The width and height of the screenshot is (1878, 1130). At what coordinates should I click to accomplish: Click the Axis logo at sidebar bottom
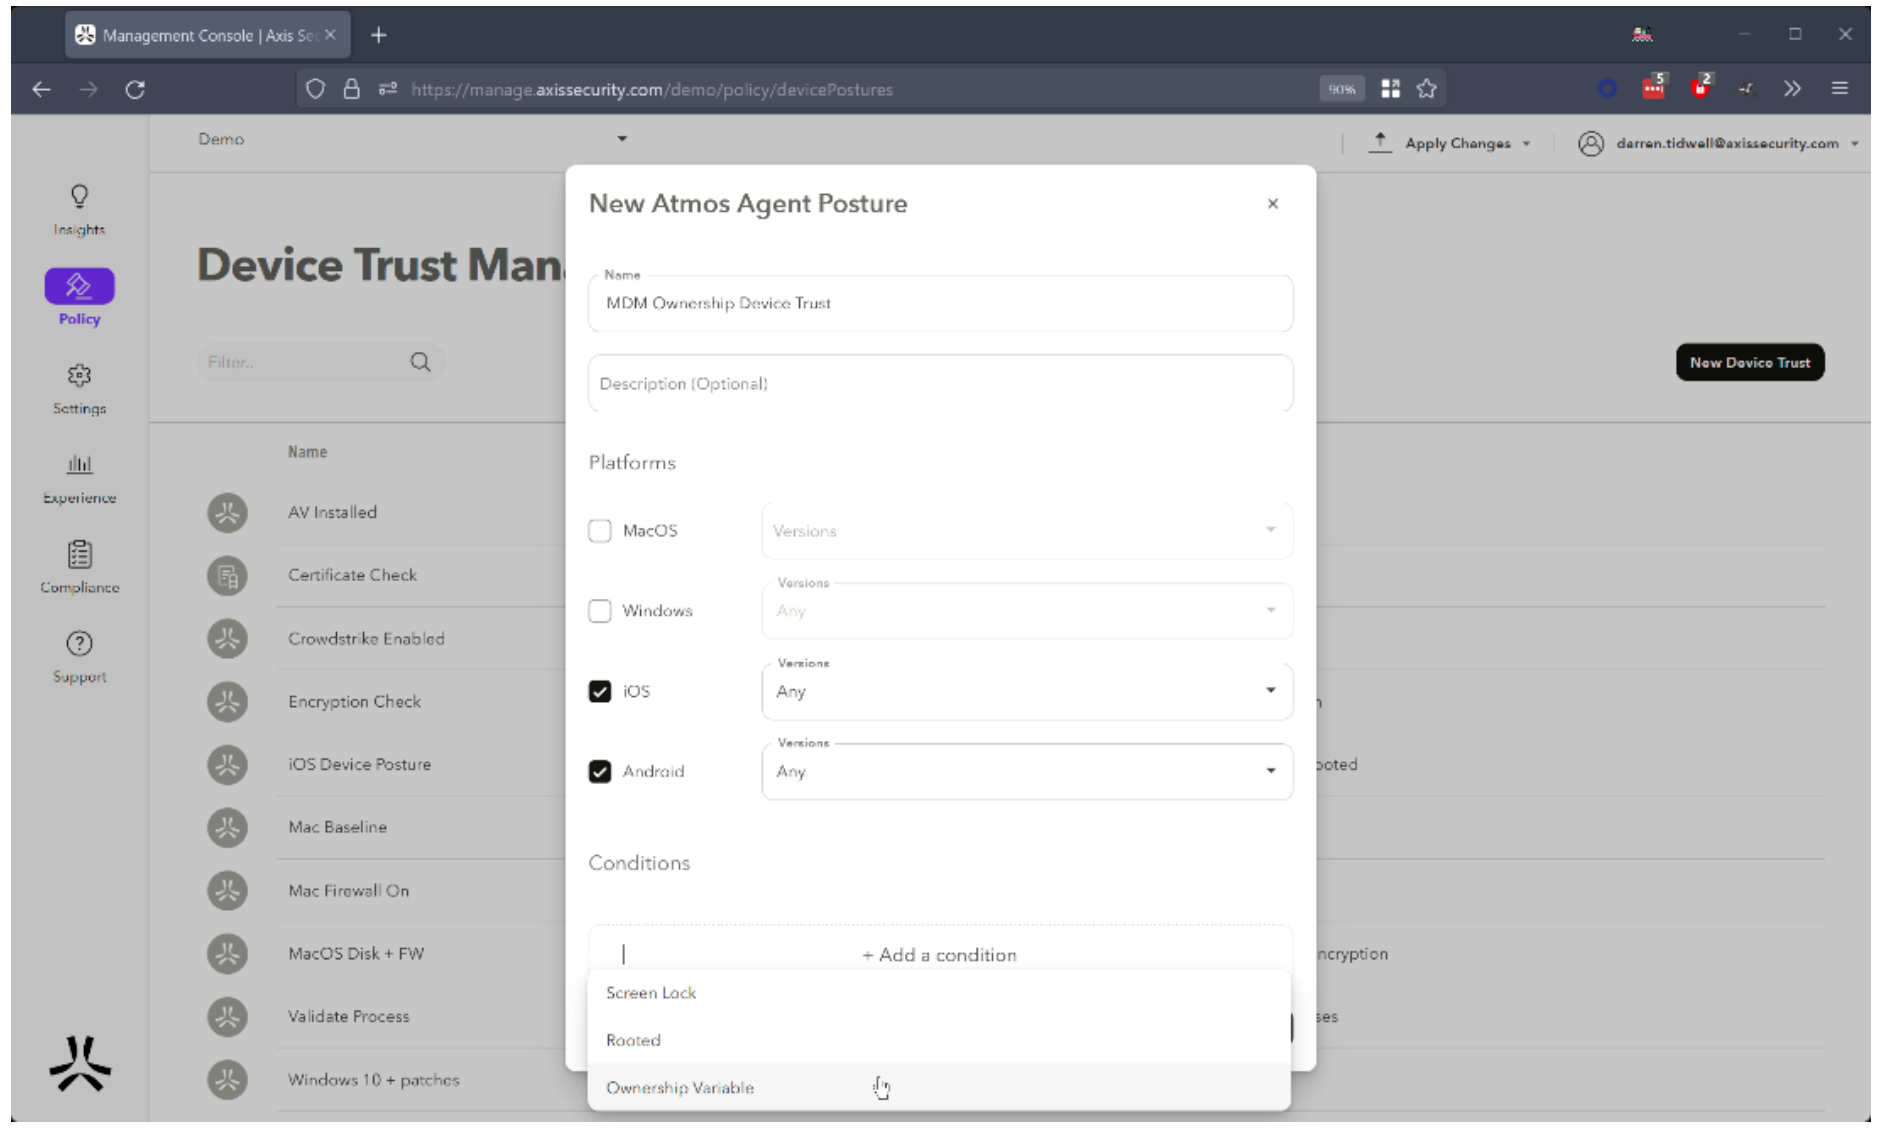pyautogui.click(x=80, y=1064)
